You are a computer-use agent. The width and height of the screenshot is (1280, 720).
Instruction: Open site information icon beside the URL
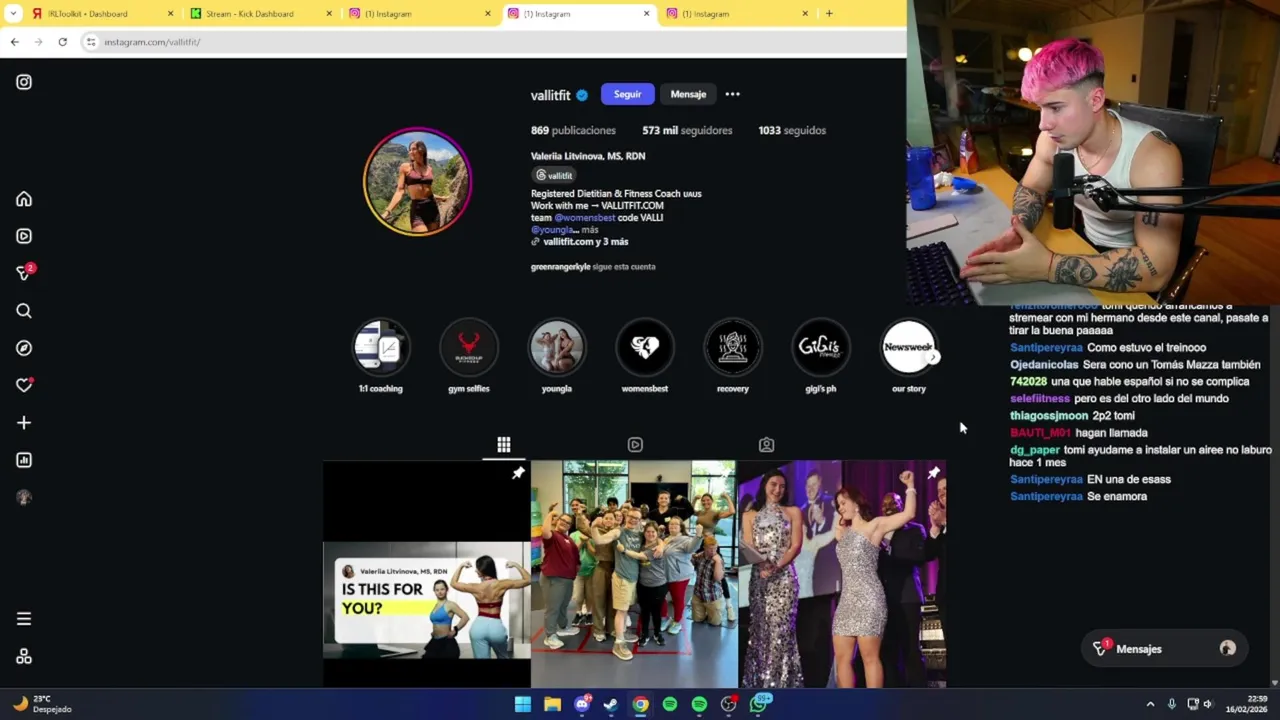click(90, 42)
